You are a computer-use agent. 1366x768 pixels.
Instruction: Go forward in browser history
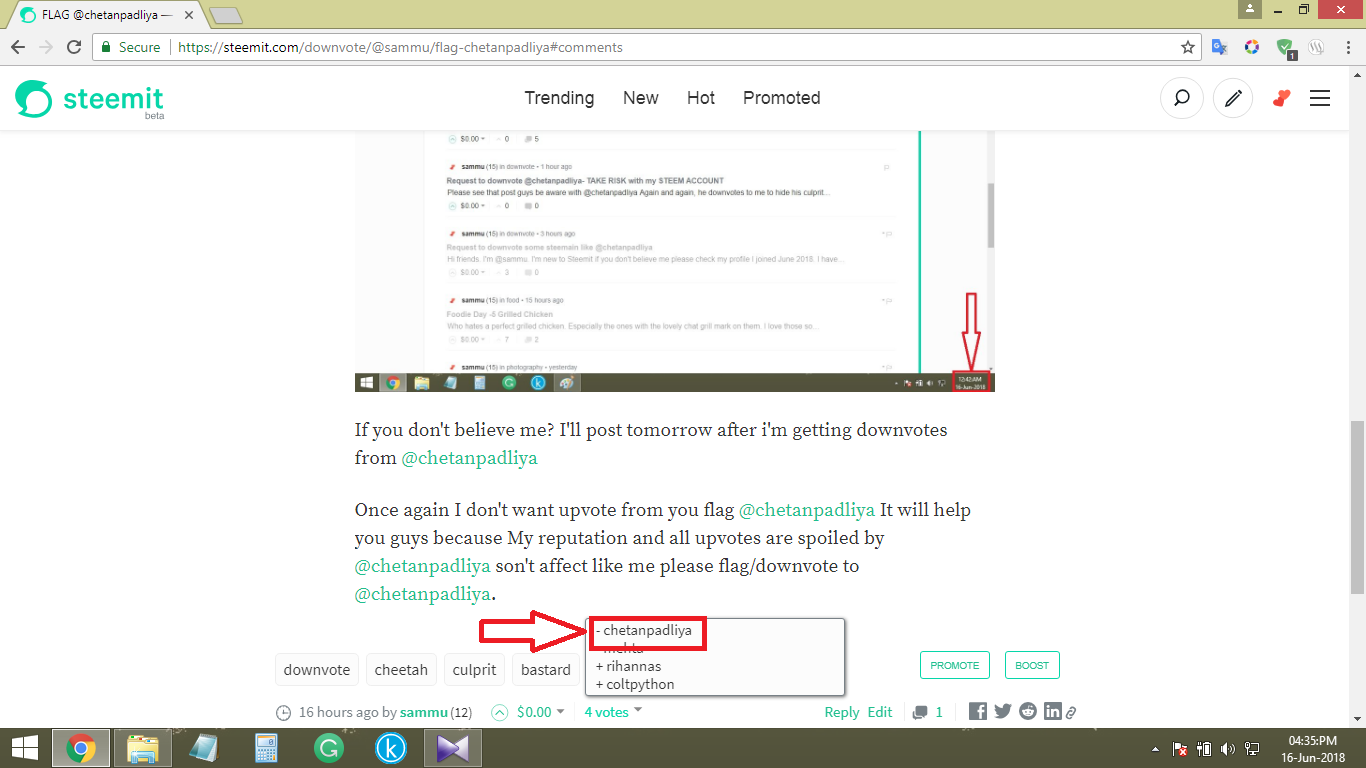(46, 47)
